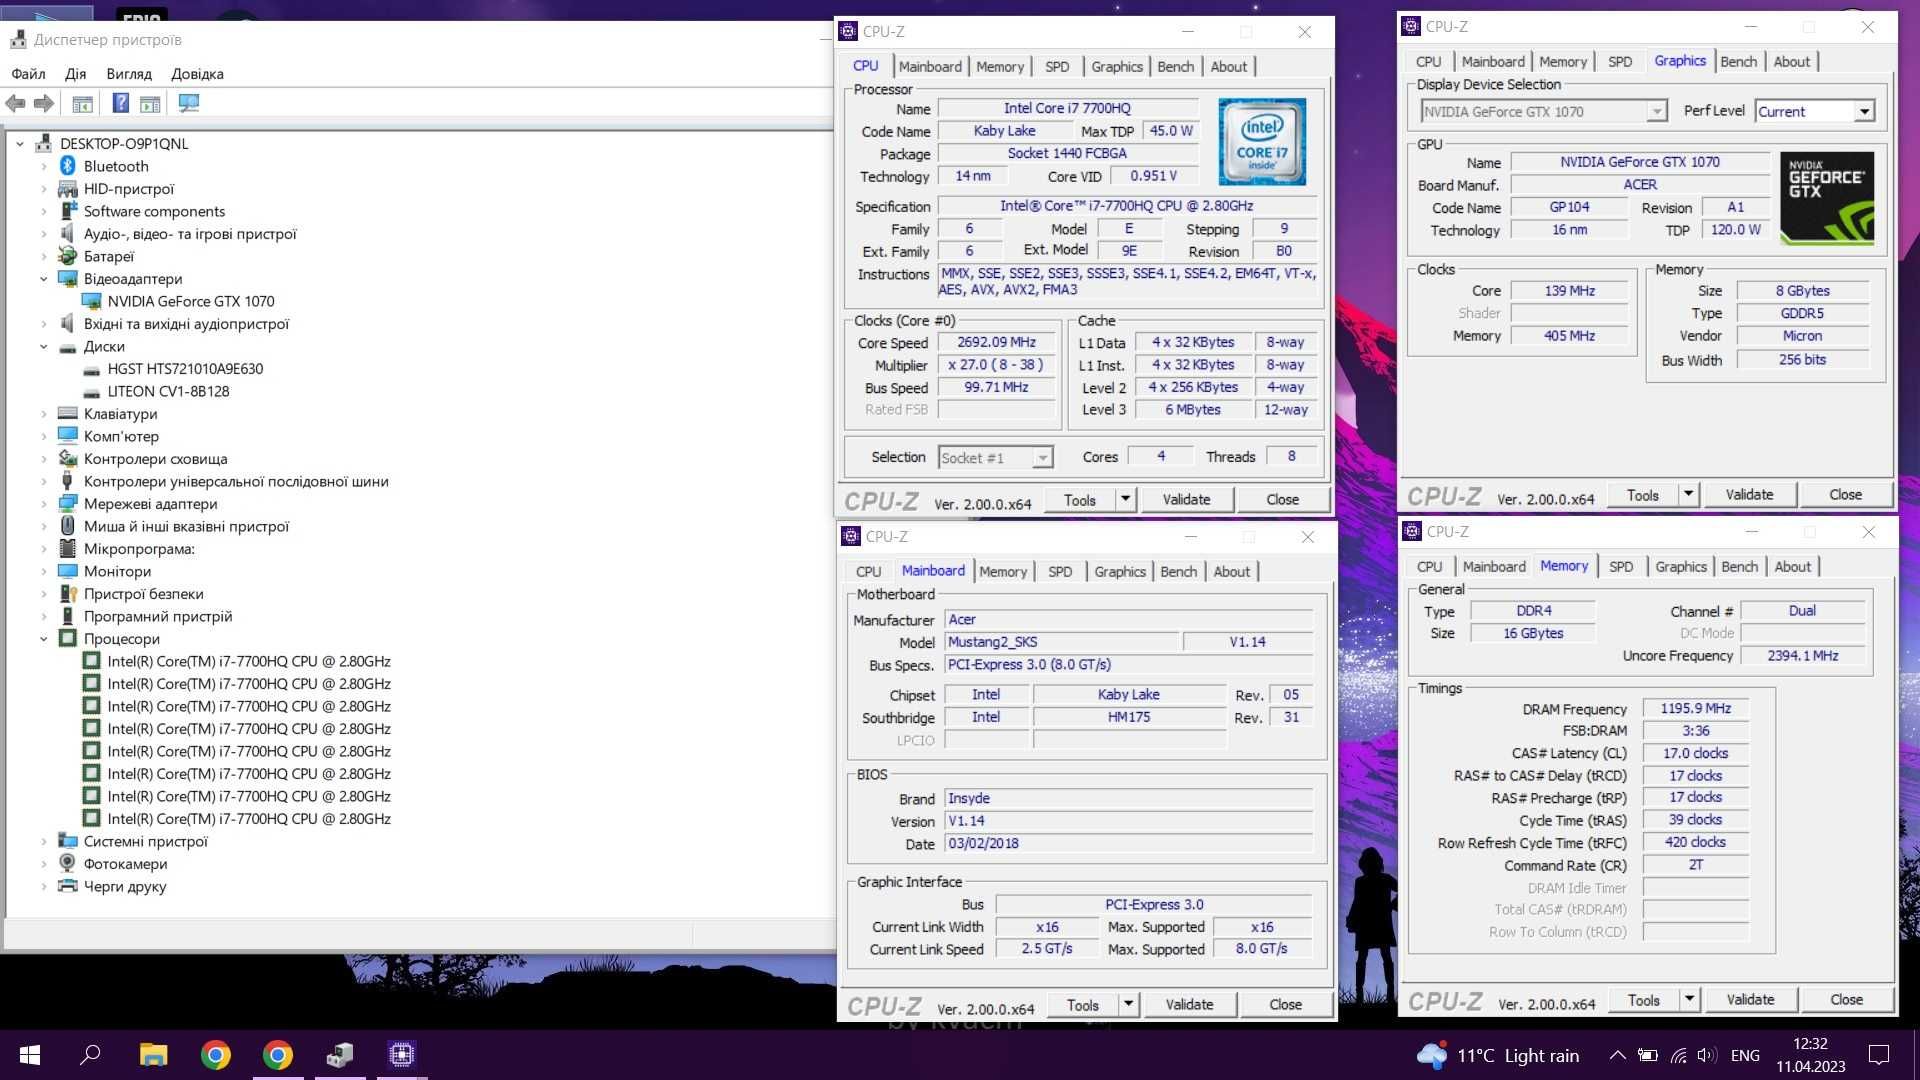Click the Клавіатури keyboard category icon
Image resolution: width=1920 pixels, height=1080 pixels.
click(68, 414)
